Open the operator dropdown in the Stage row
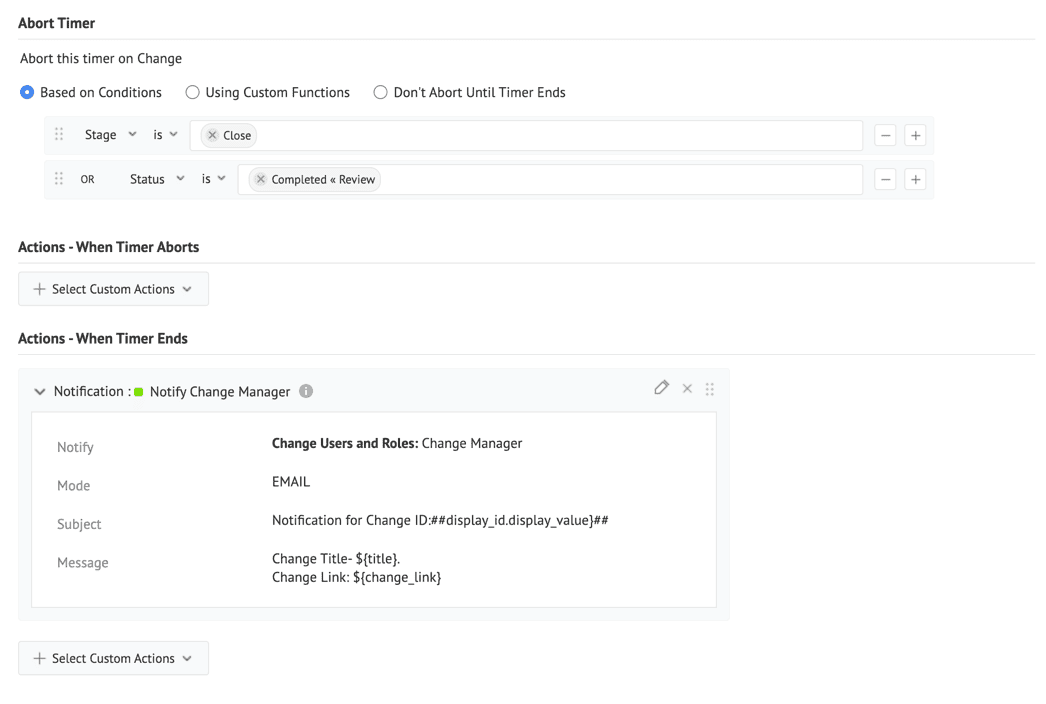 point(165,135)
